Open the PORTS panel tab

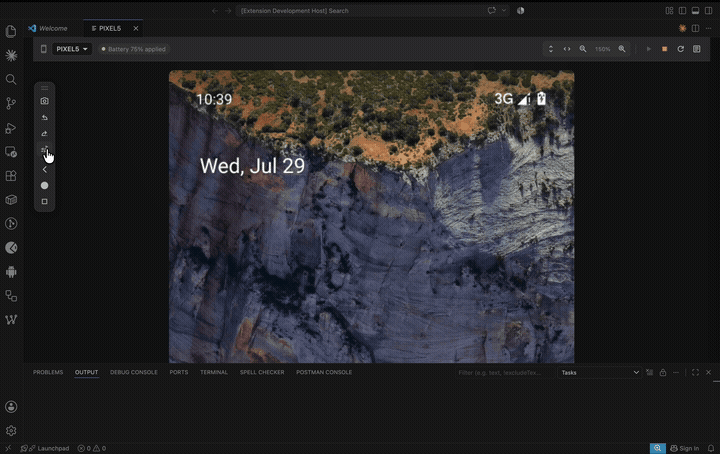(x=179, y=372)
